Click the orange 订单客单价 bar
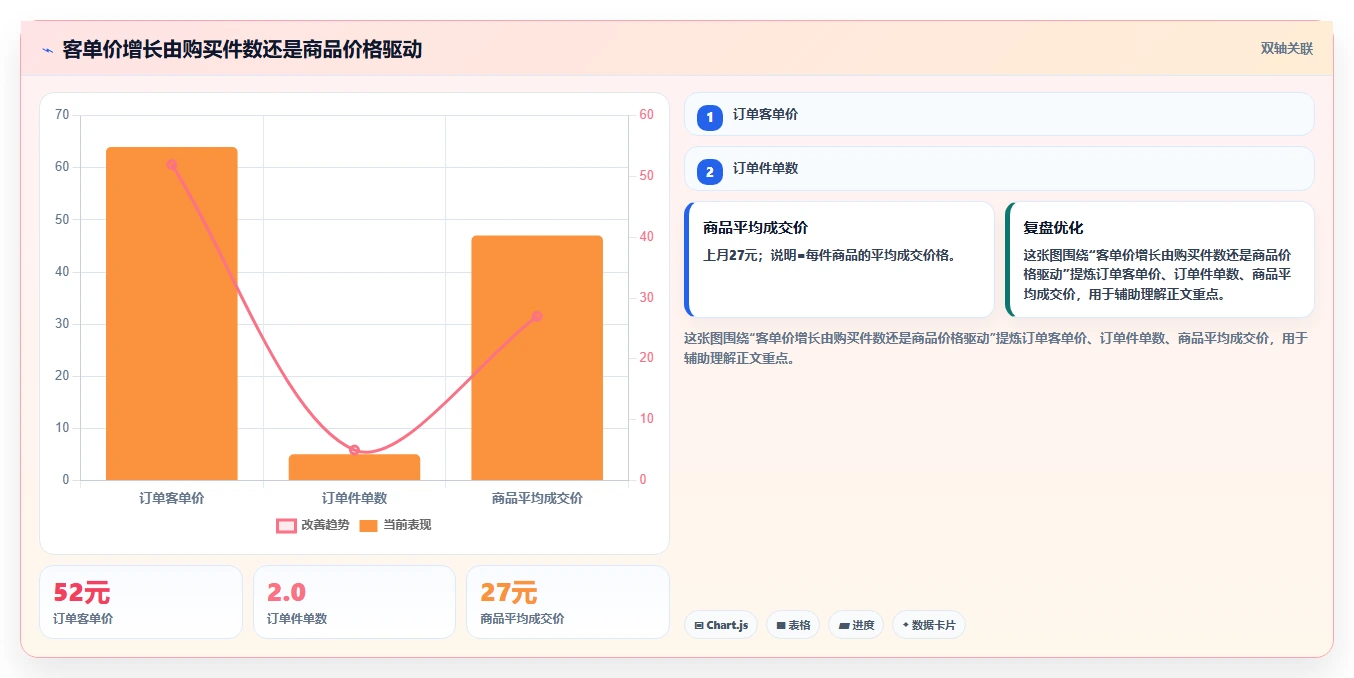Image resolution: width=1354 pixels, height=678 pixels. click(x=172, y=314)
